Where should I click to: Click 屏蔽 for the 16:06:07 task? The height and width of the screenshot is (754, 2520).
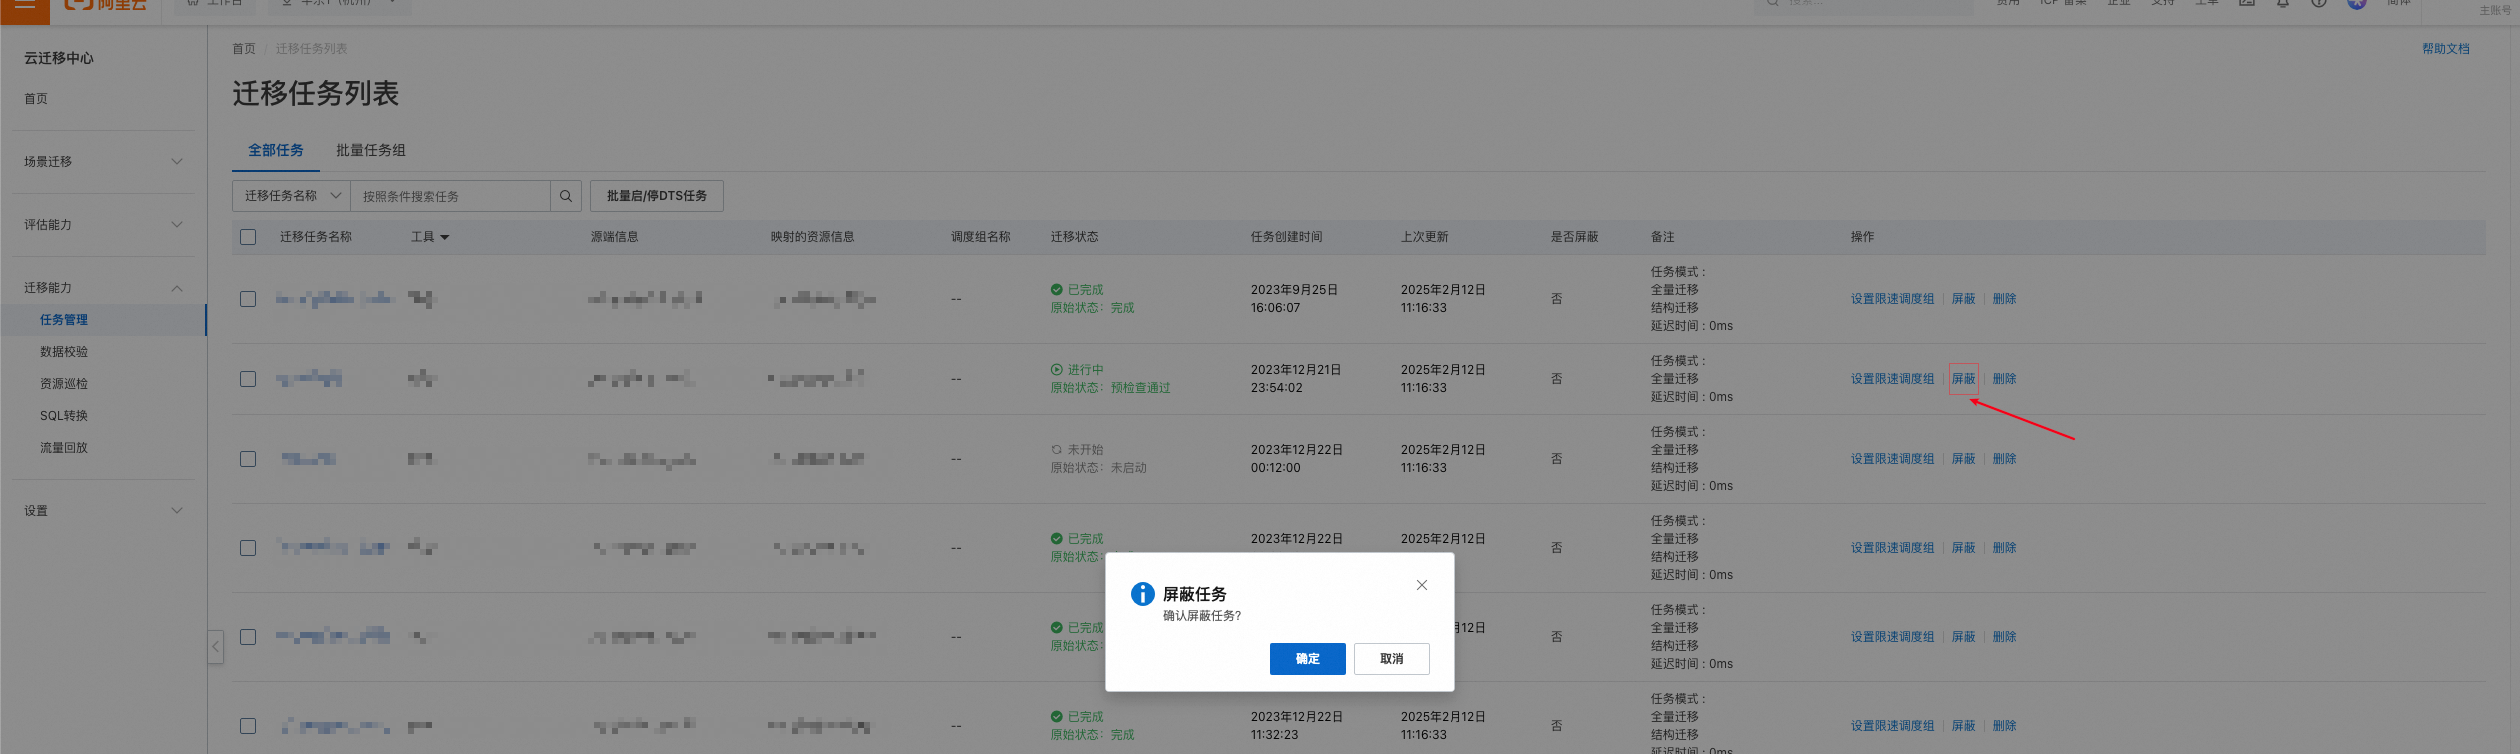tap(1963, 299)
